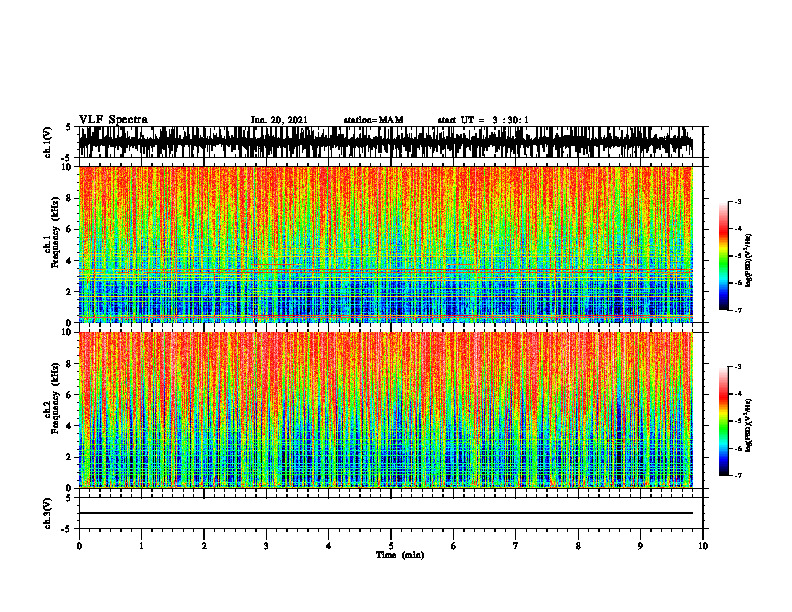Click the ch.2 spectrogram colorbar

click(x=723, y=421)
